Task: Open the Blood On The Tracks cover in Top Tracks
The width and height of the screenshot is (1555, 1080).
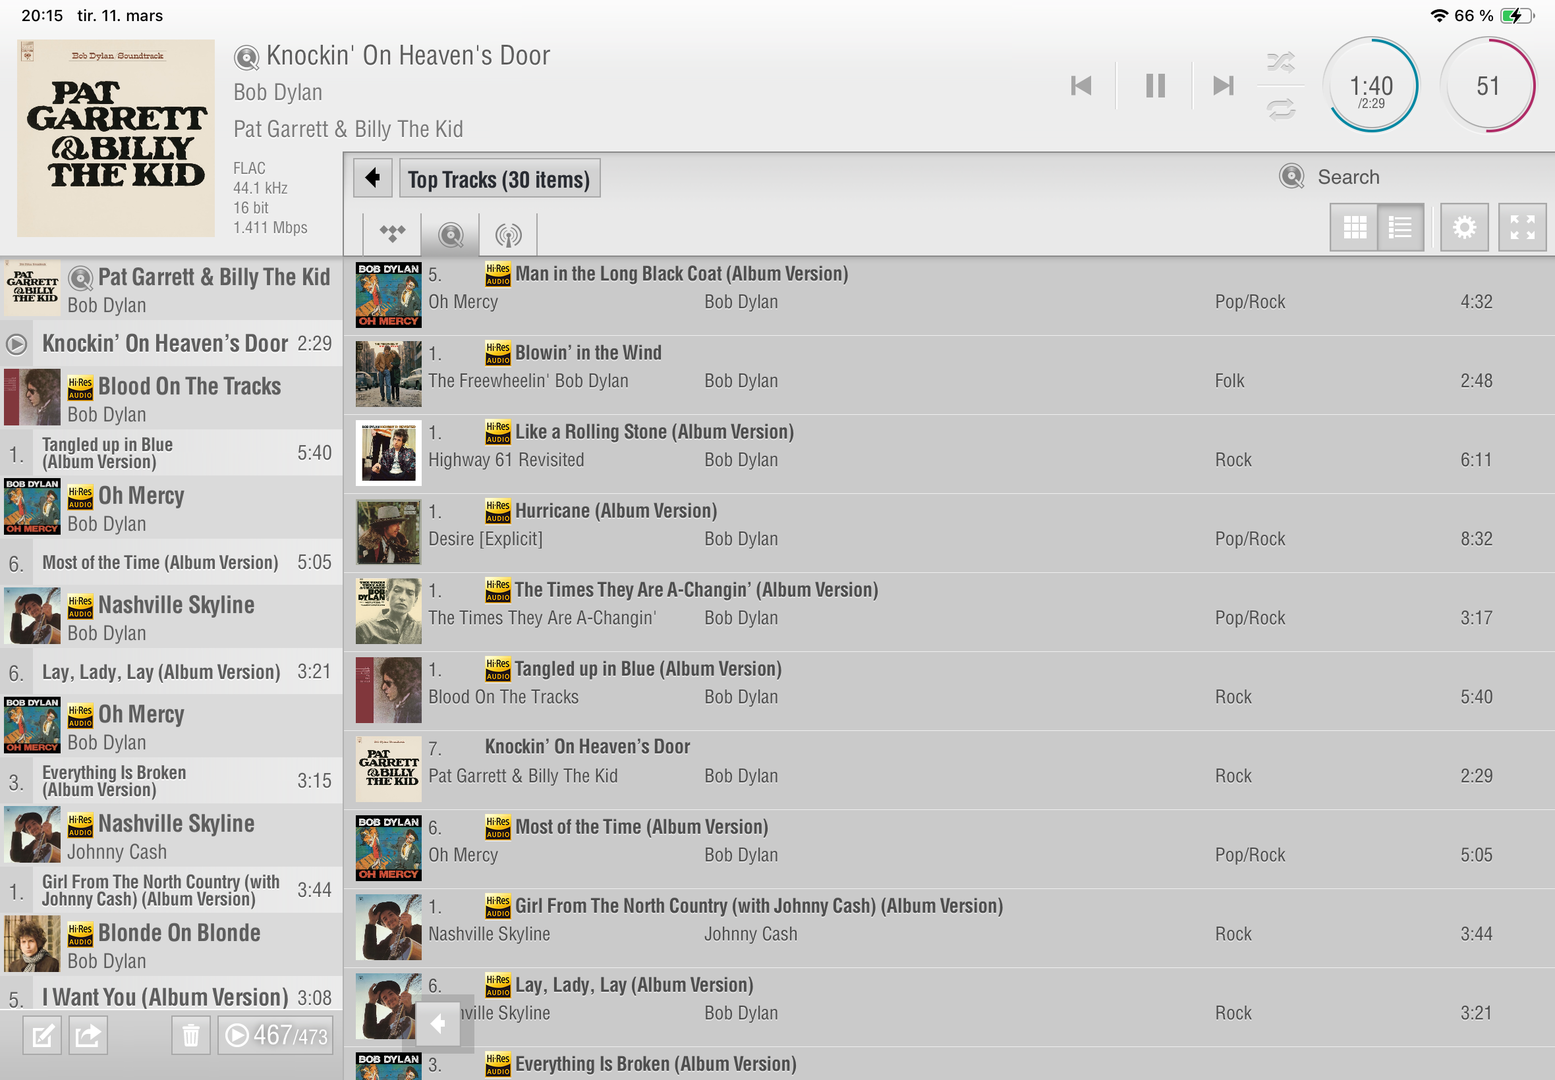Action: coord(389,690)
